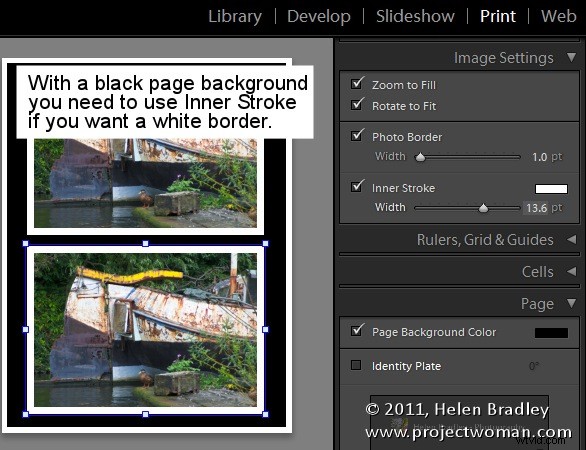Switch to the Develop module

click(319, 17)
